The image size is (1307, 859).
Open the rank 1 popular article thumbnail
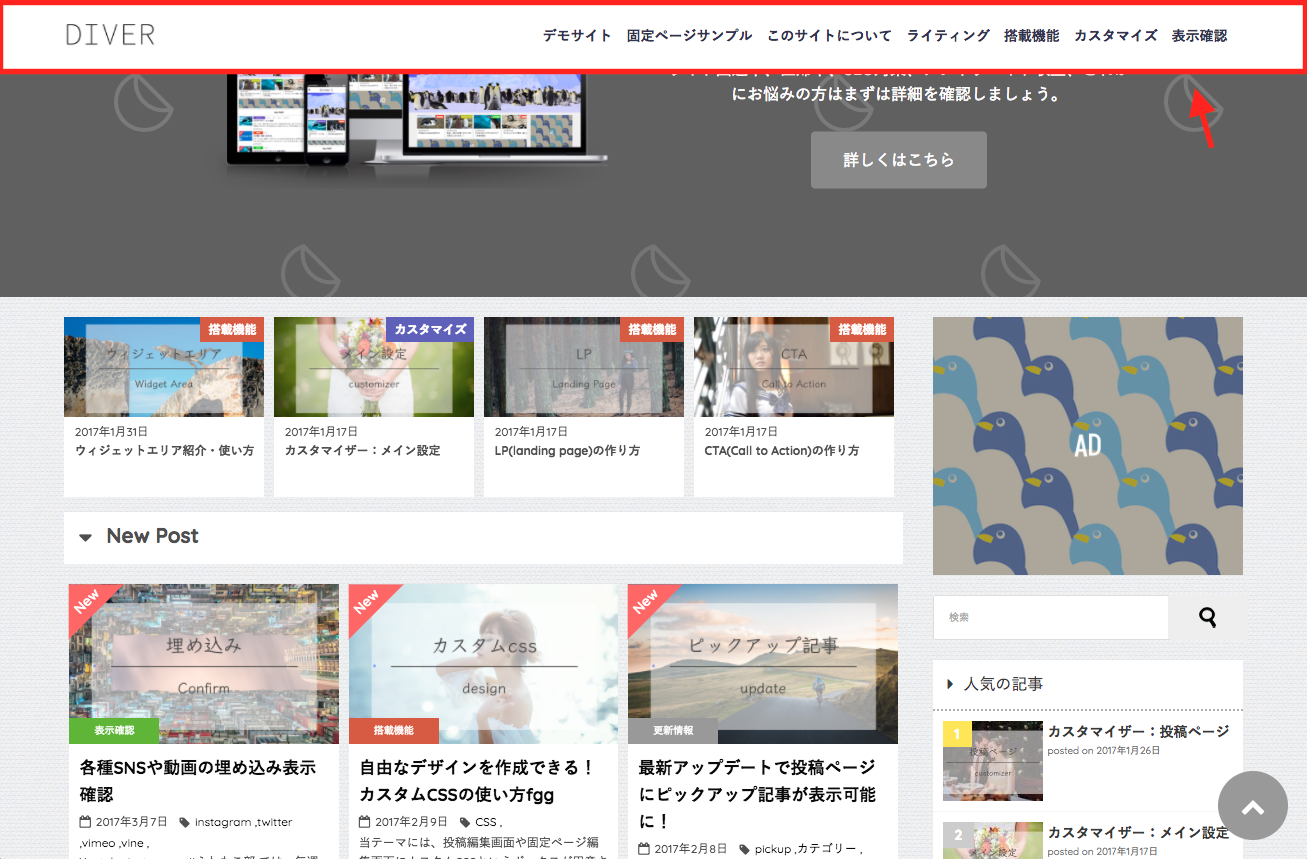coord(993,761)
